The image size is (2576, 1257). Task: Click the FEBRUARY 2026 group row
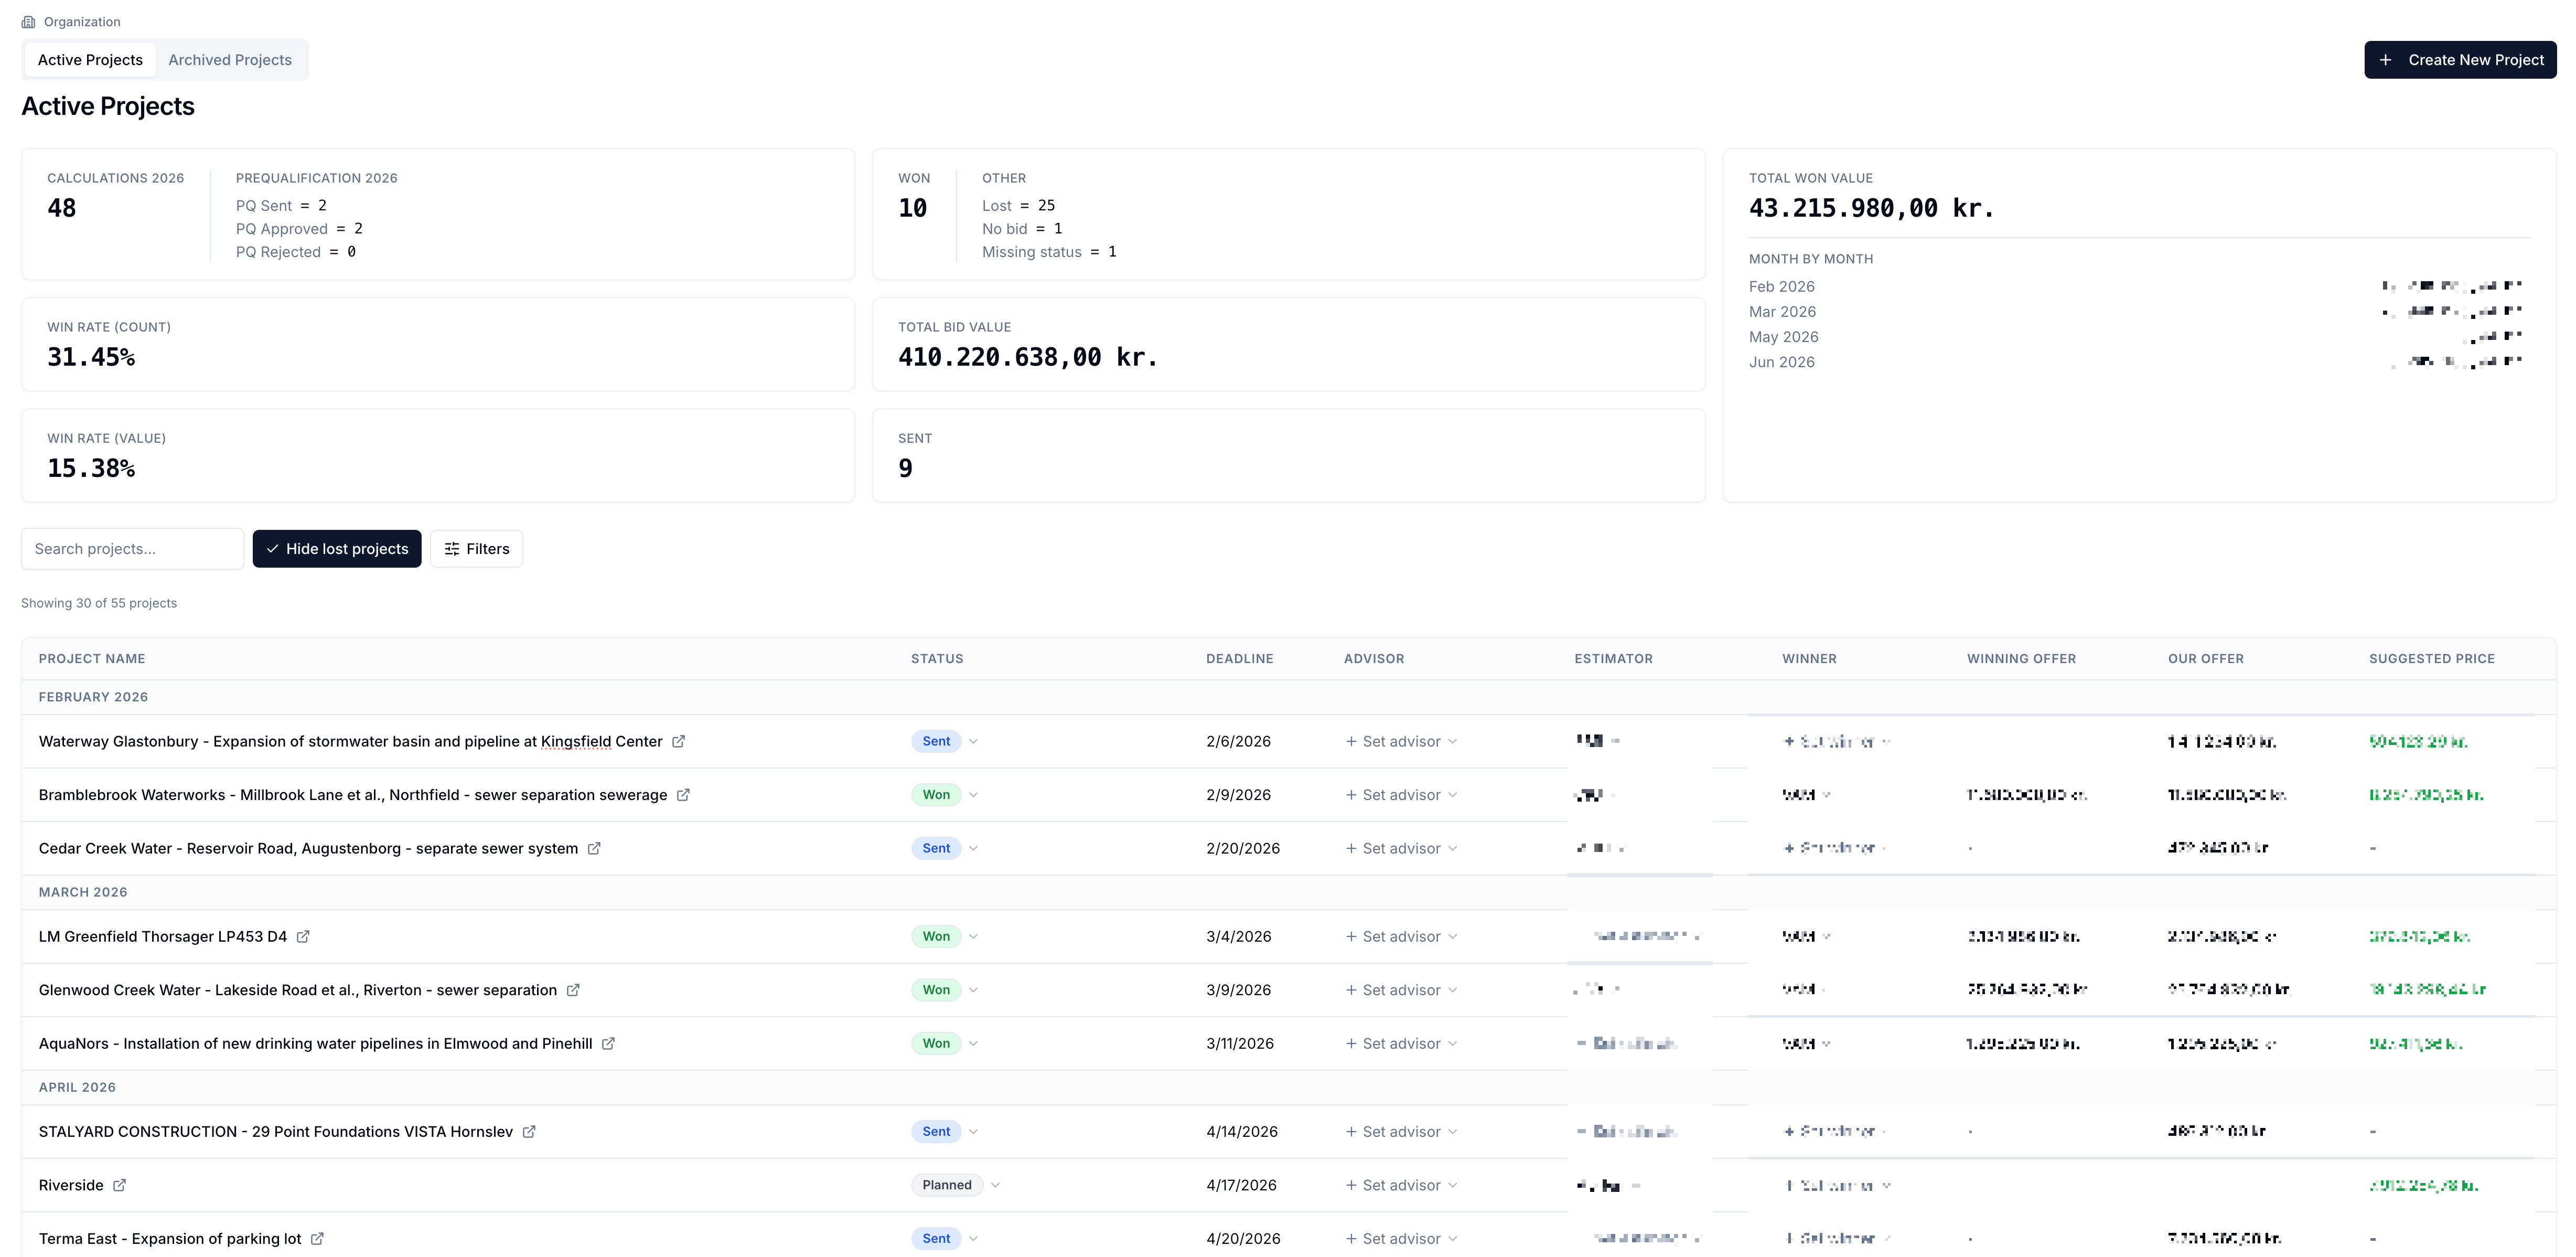[1288, 697]
